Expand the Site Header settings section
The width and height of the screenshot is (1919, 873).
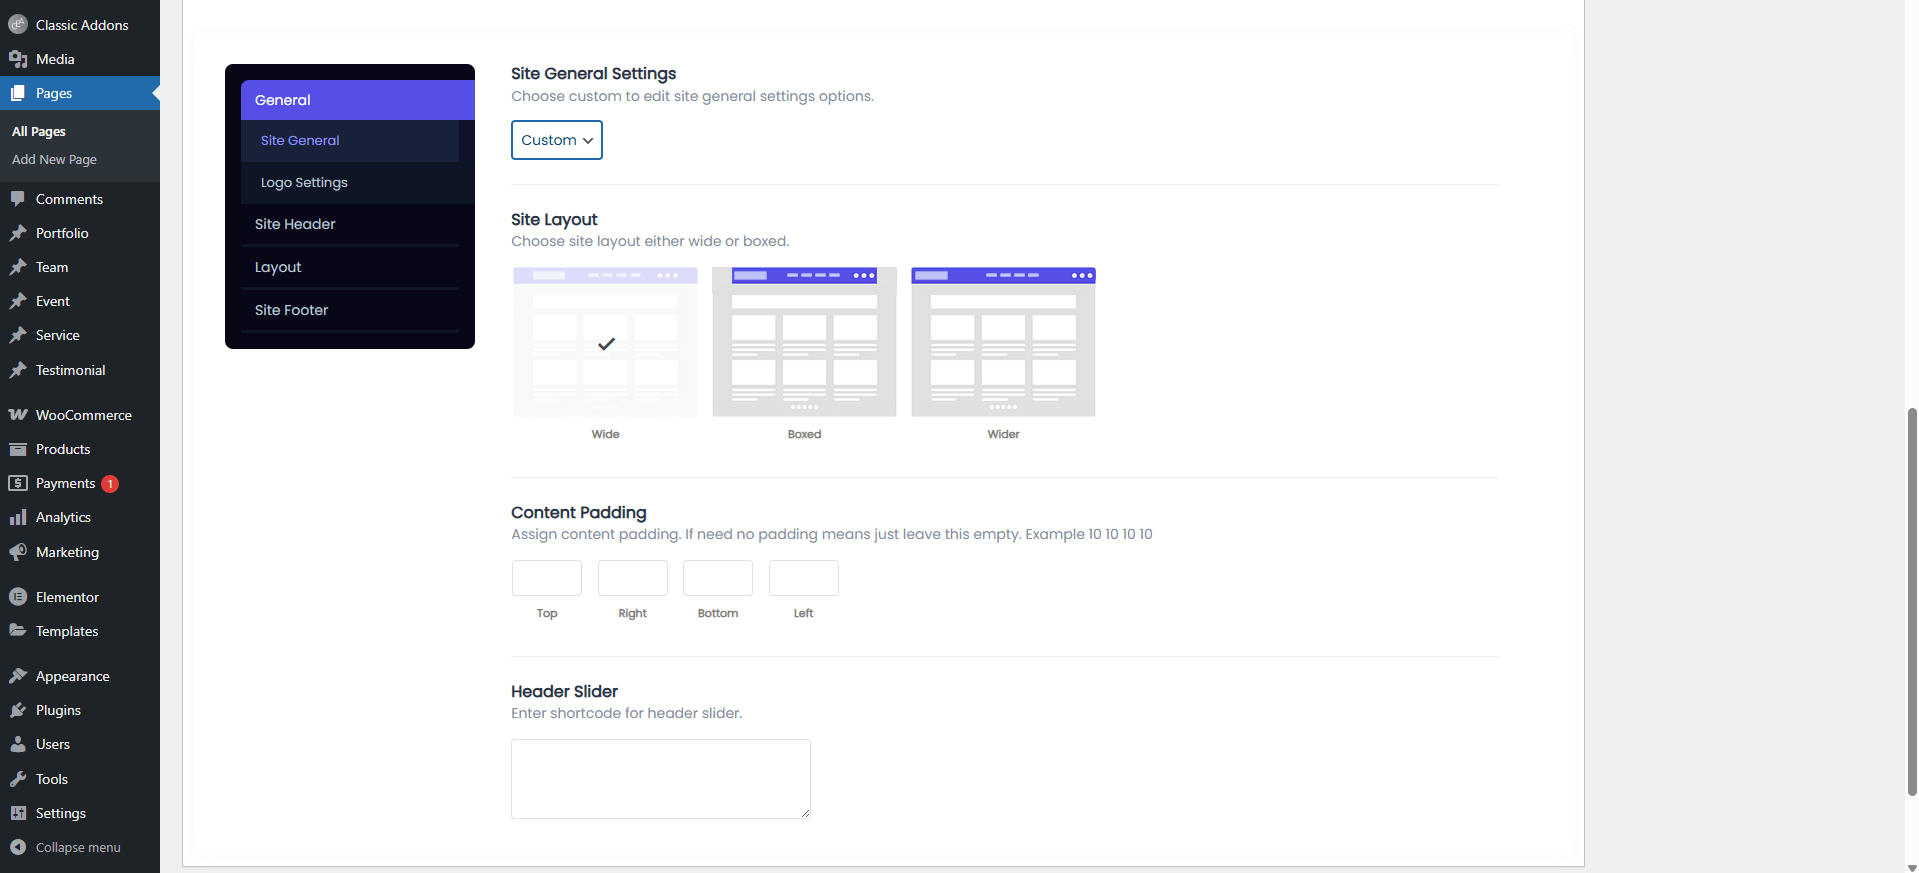(x=350, y=224)
